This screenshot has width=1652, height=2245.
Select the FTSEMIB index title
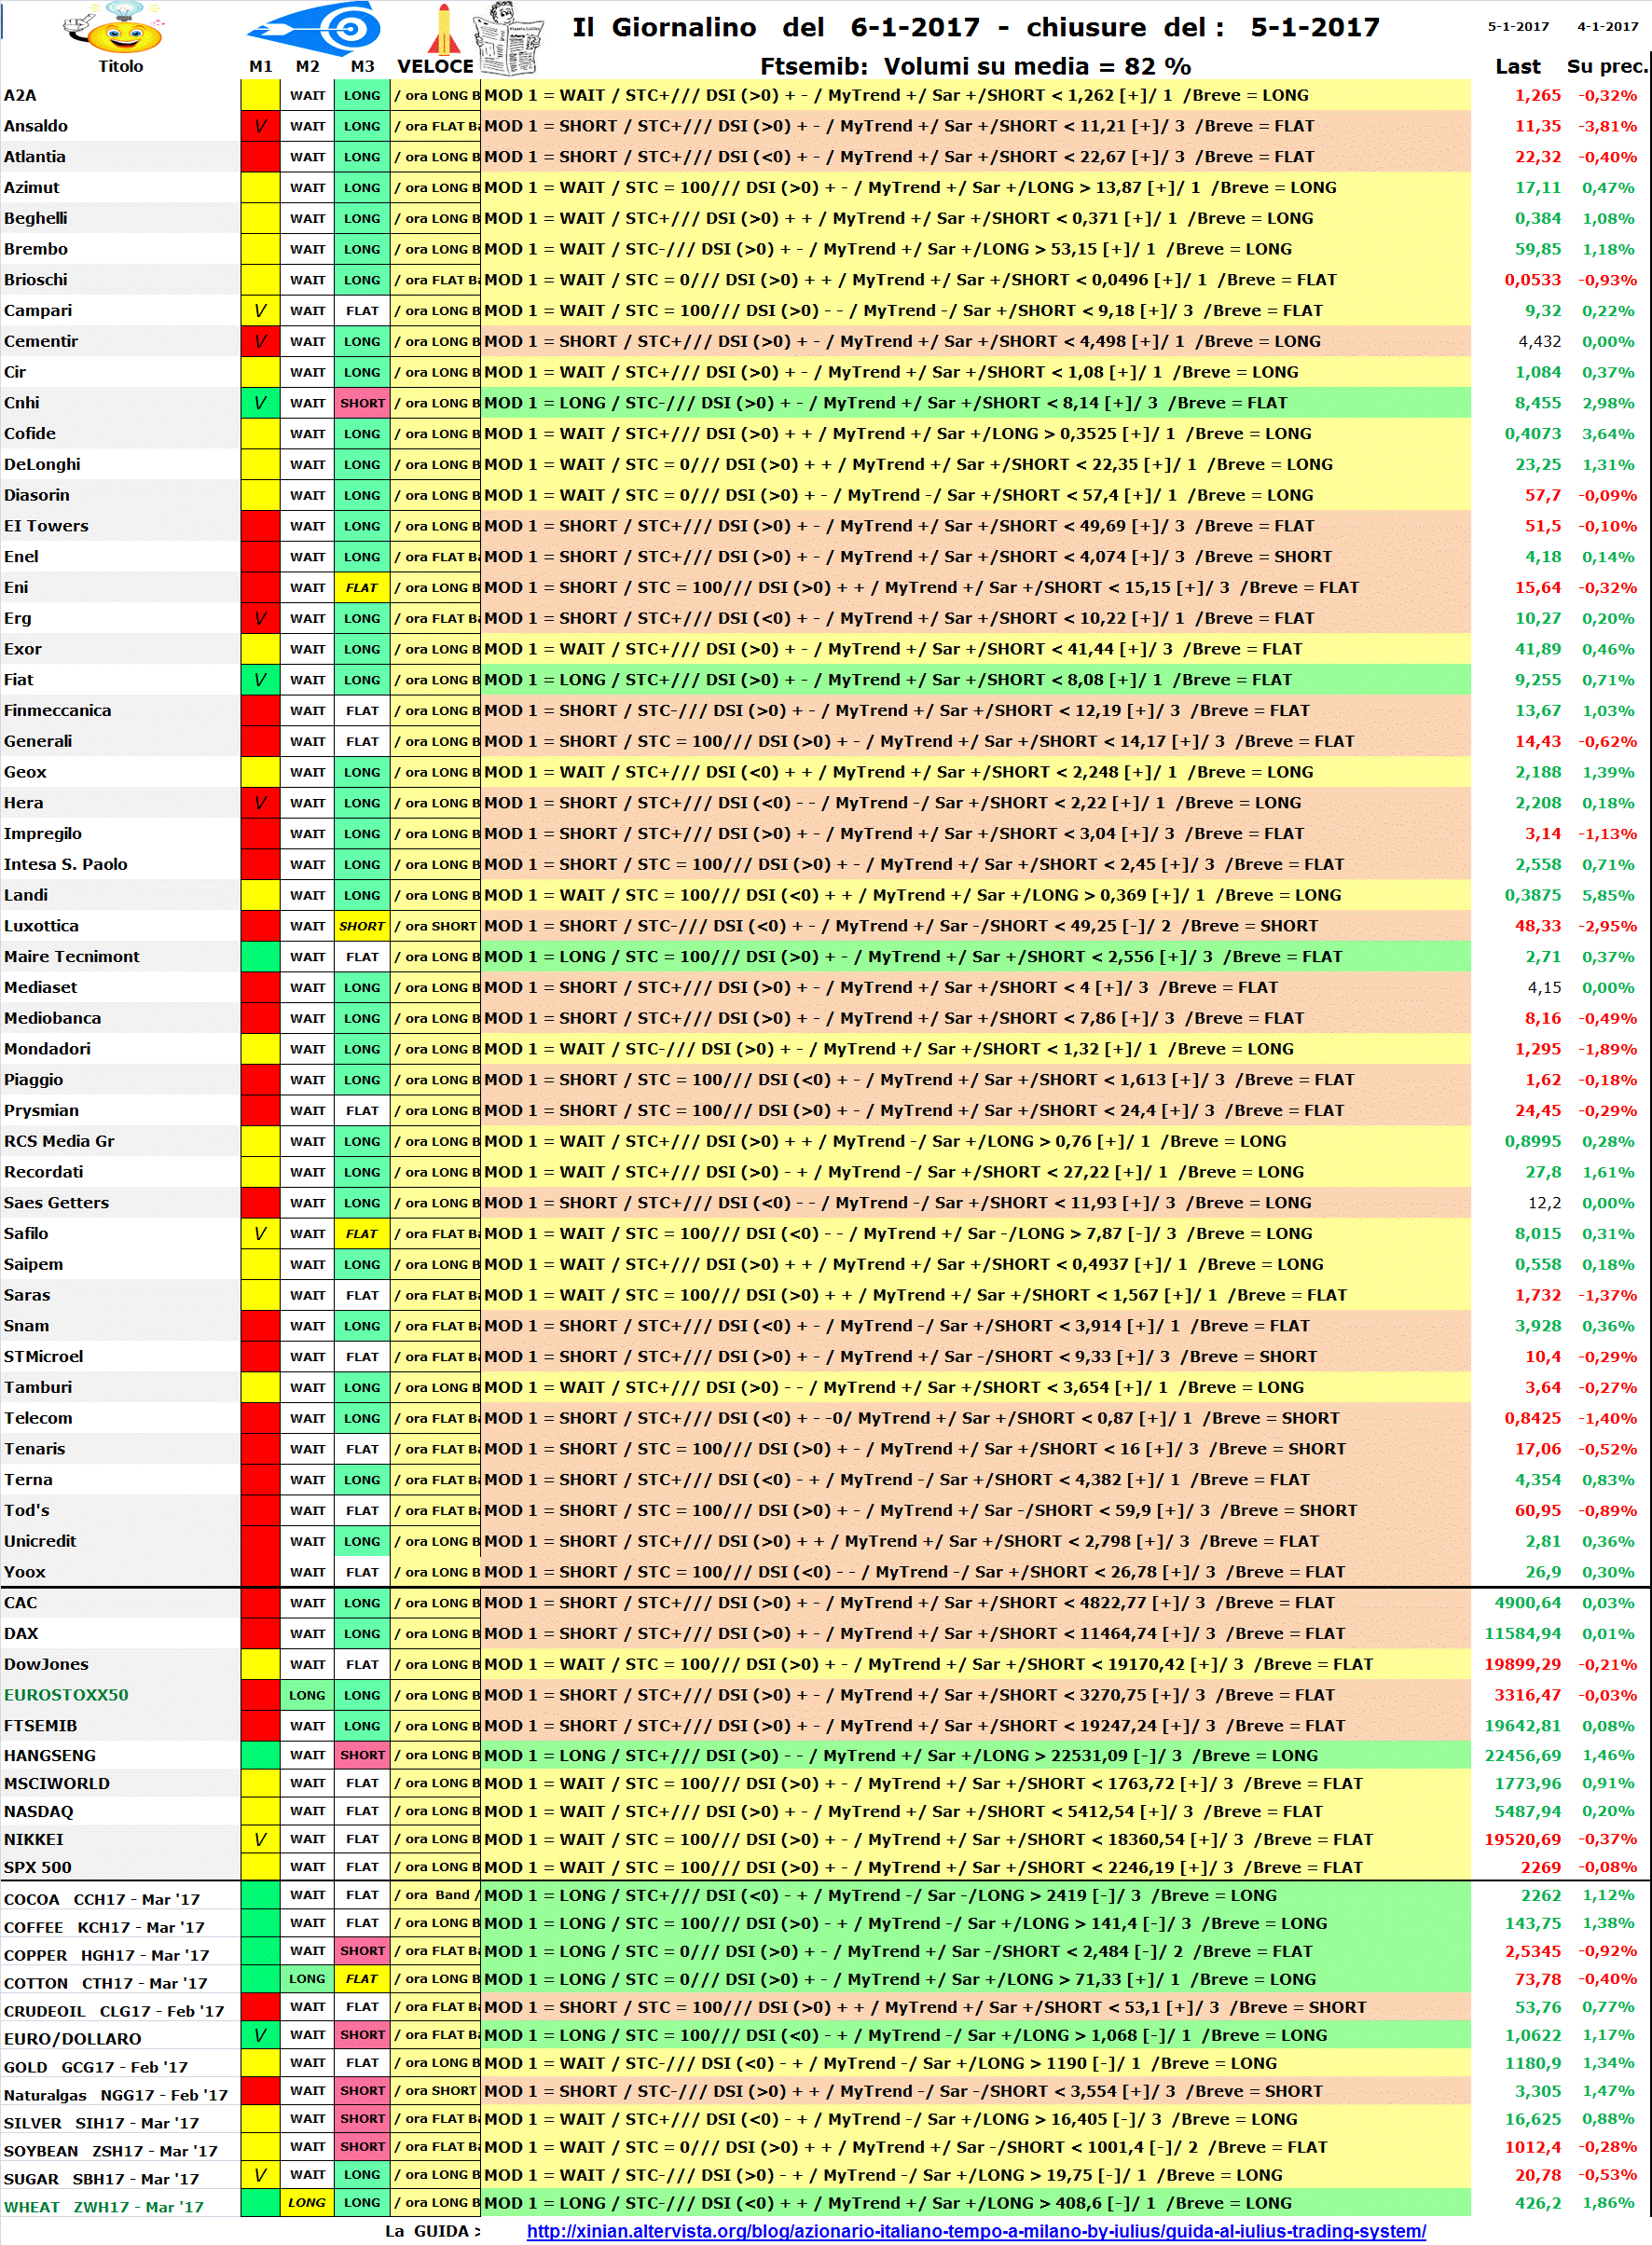click(120, 1726)
